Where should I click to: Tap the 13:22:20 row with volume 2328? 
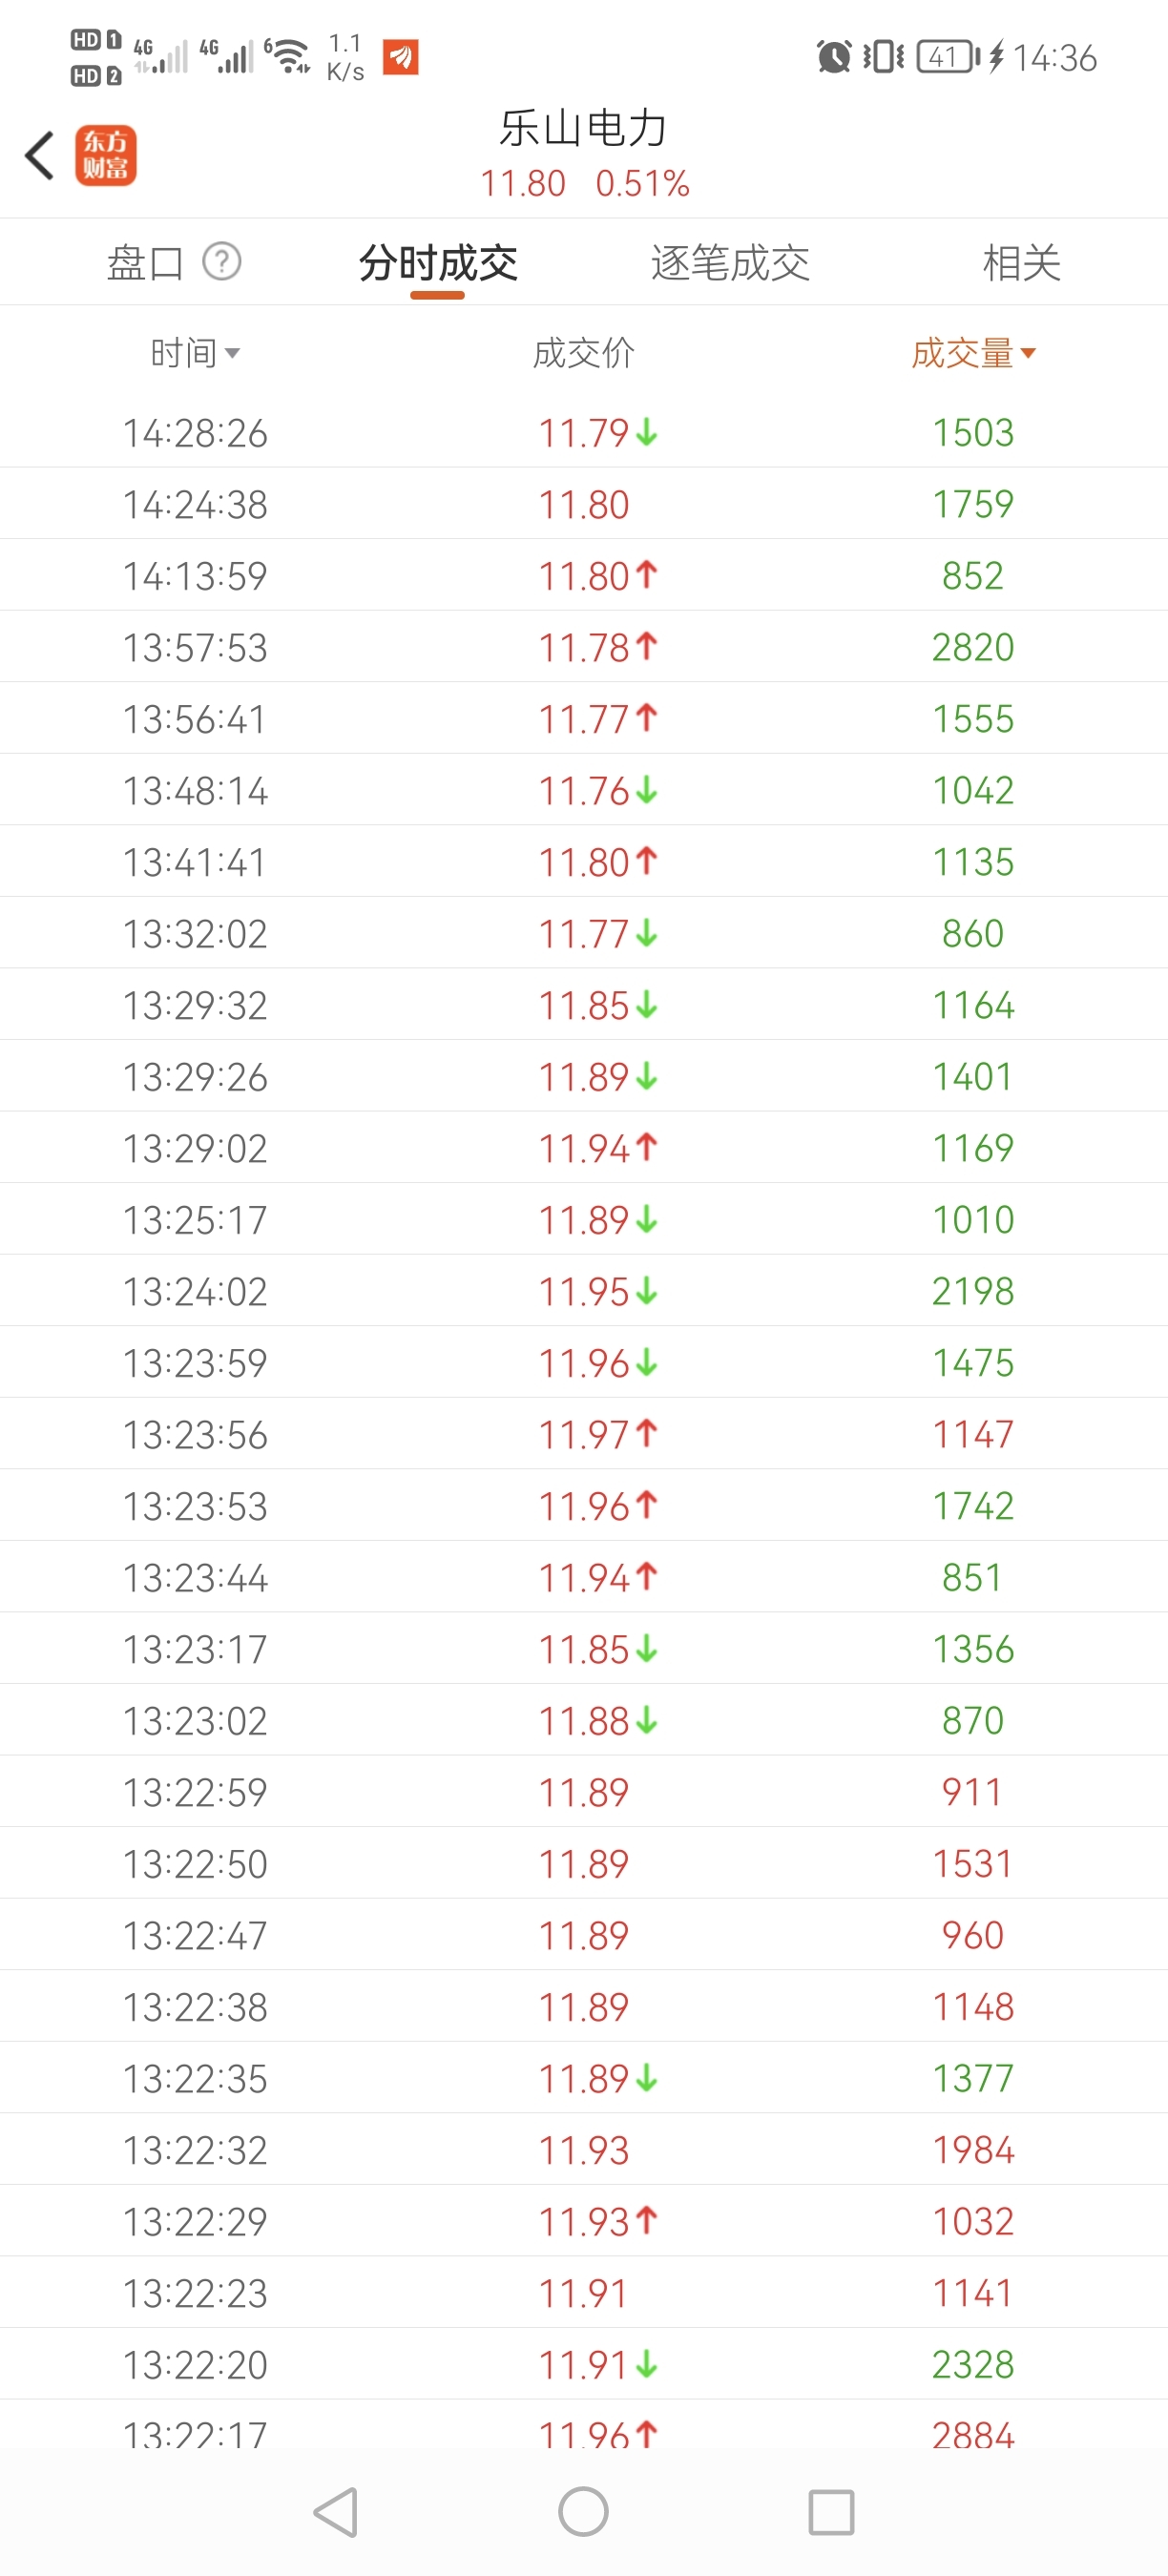coord(584,2363)
